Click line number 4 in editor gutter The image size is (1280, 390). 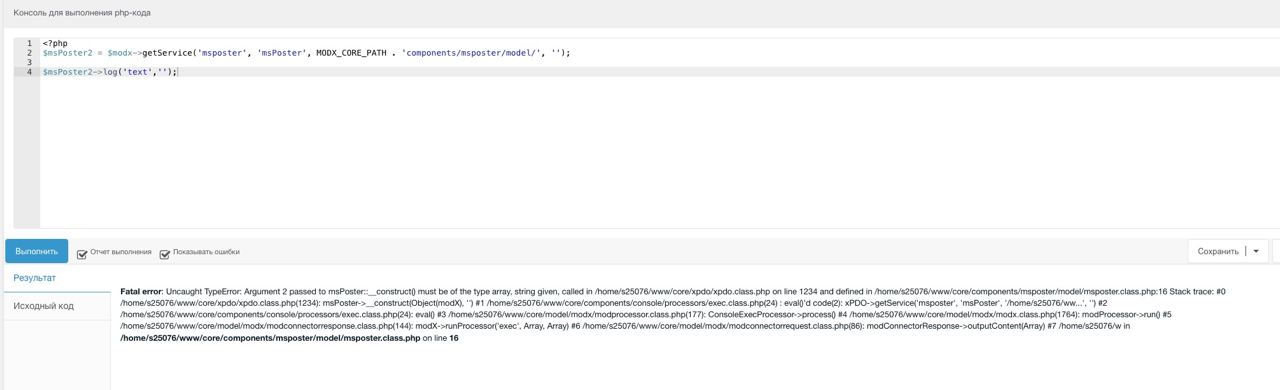click(30, 72)
